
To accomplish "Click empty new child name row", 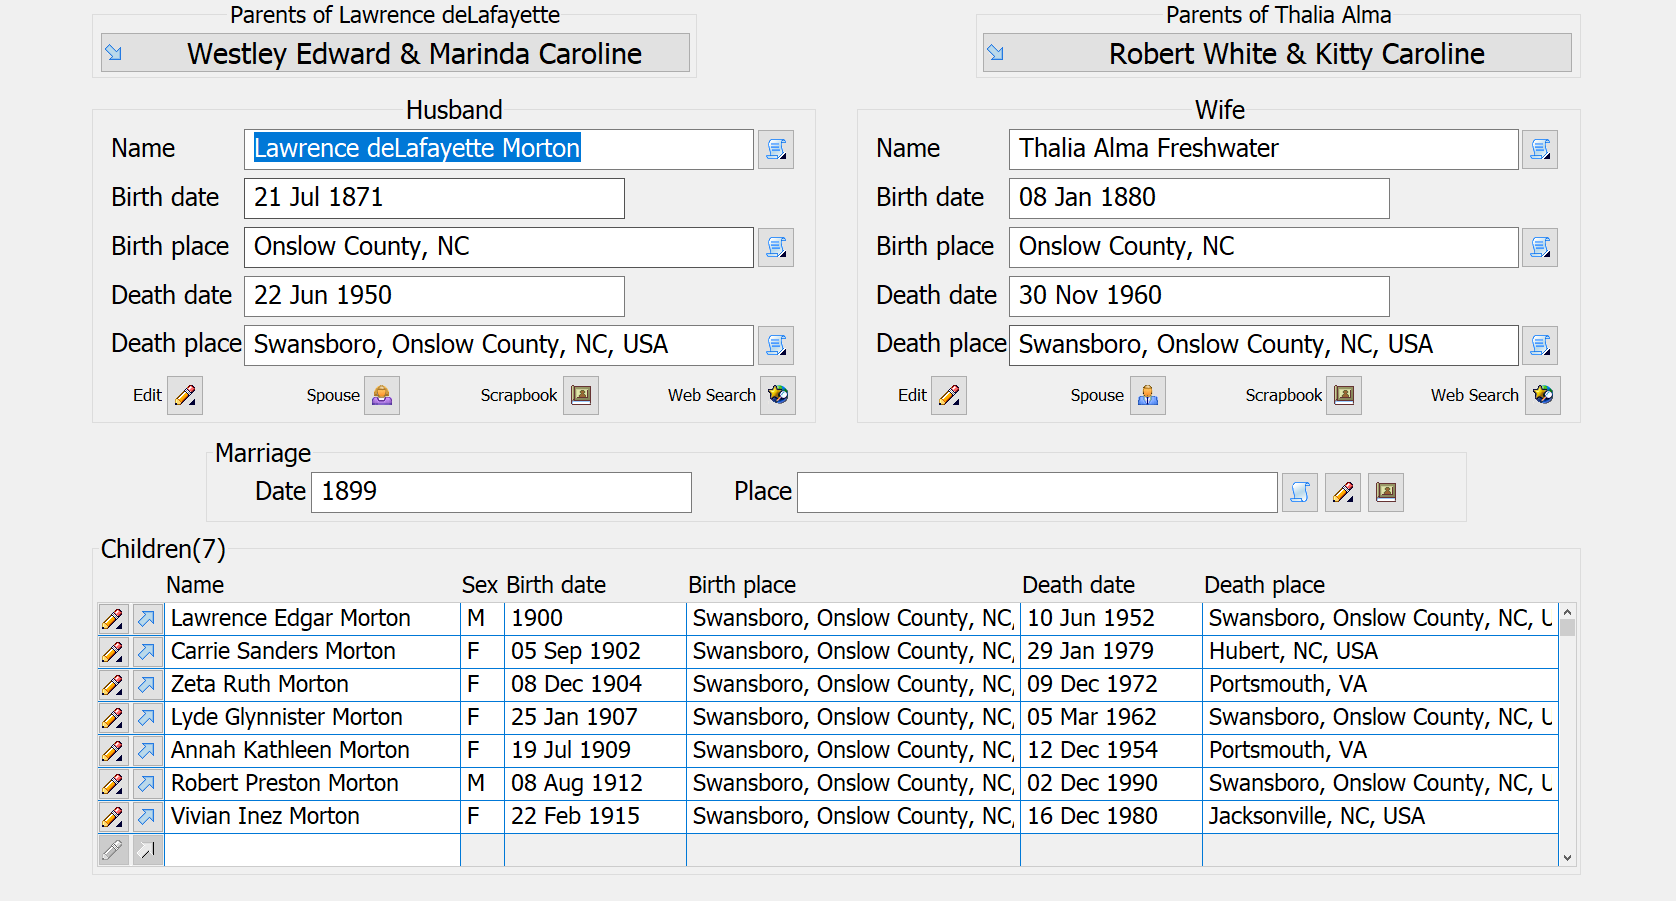I will (311, 850).
